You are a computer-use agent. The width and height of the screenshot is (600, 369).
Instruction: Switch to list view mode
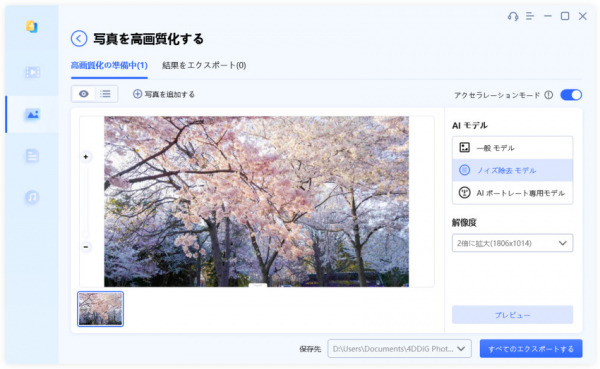pyautogui.click(x=105, y=94)
